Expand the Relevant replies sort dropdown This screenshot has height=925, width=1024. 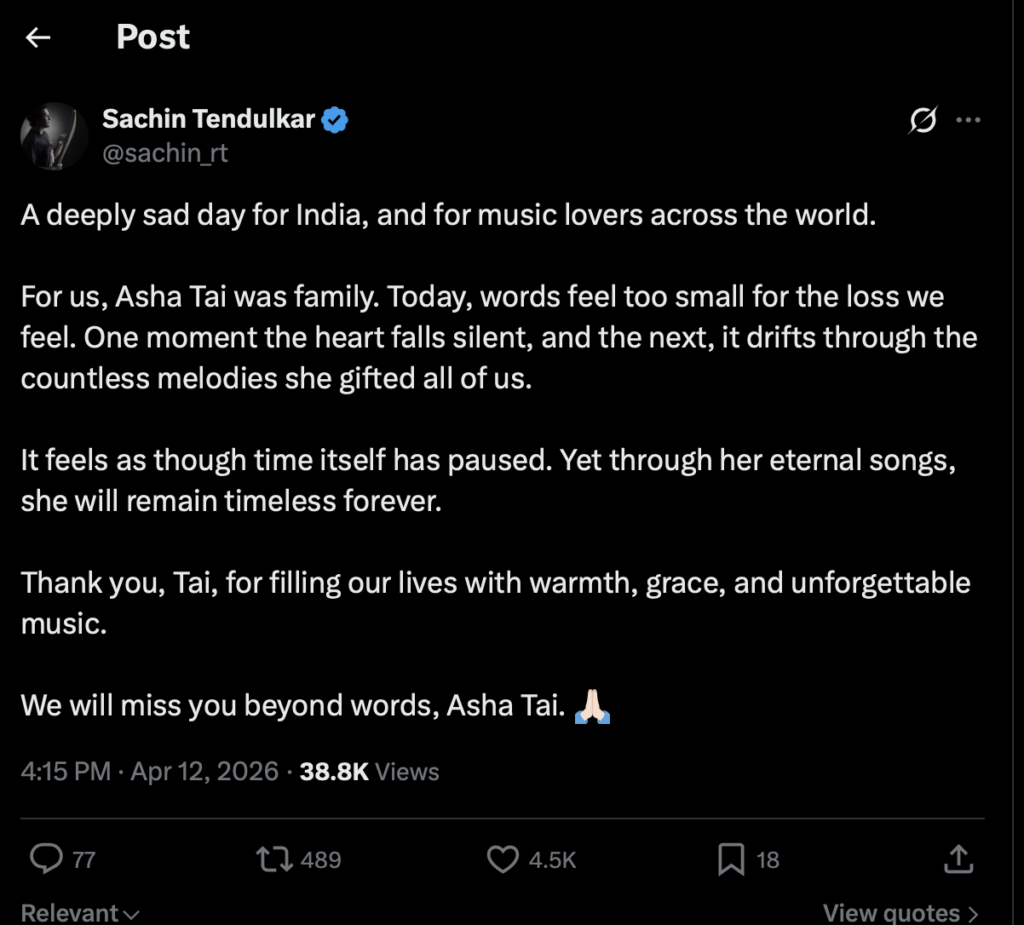(80, 912)
